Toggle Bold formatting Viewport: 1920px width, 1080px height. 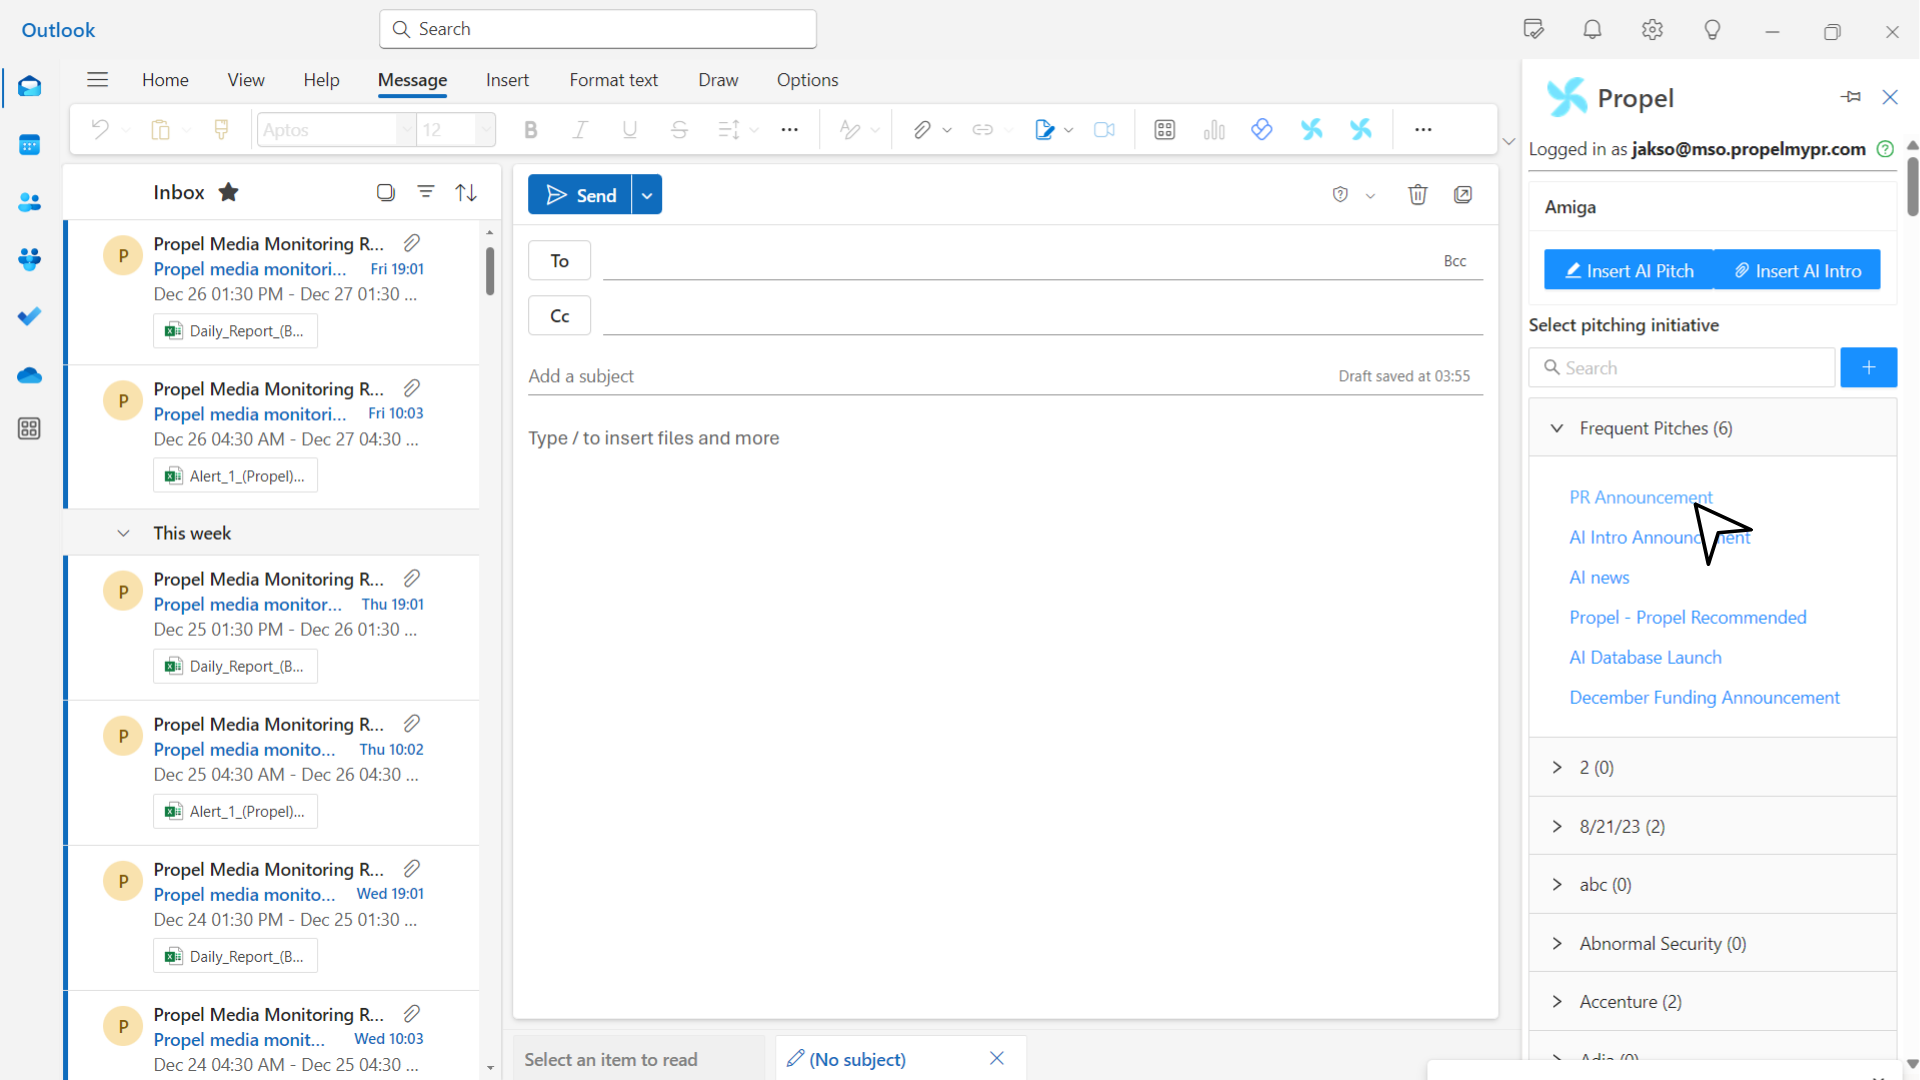pyautogui.click(x=531, y=130)
